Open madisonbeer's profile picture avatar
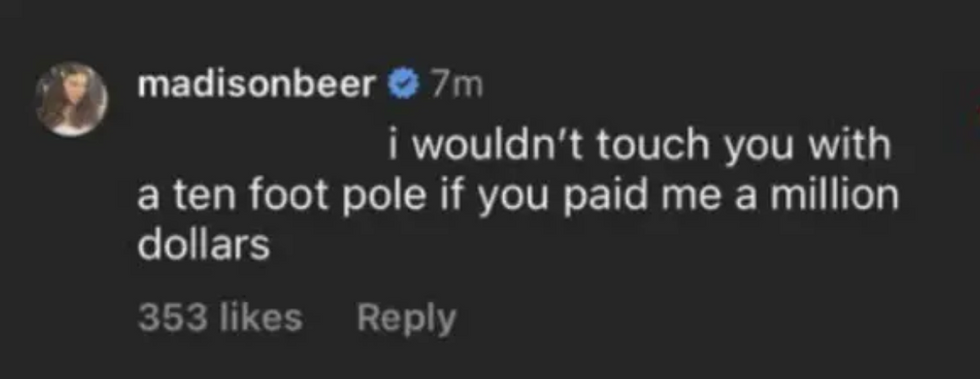Image resolution: width=980 pixels, height=379 pixels. [71, 99]
